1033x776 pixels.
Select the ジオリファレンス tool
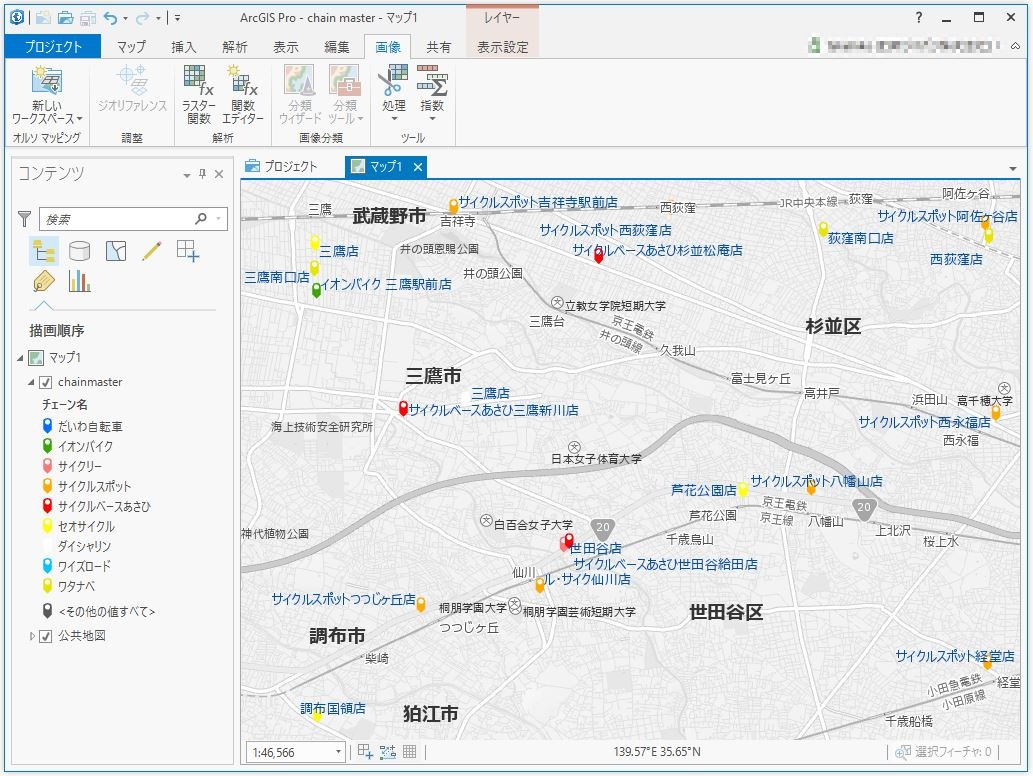coord(132,89)
